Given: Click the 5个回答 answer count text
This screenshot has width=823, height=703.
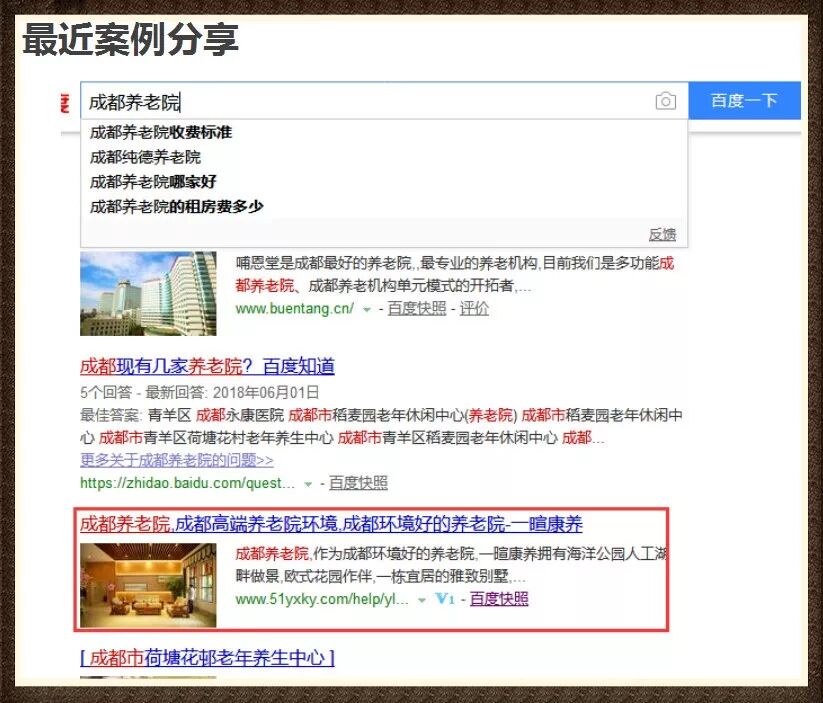Looking at the screenshot, I should 105,392.
